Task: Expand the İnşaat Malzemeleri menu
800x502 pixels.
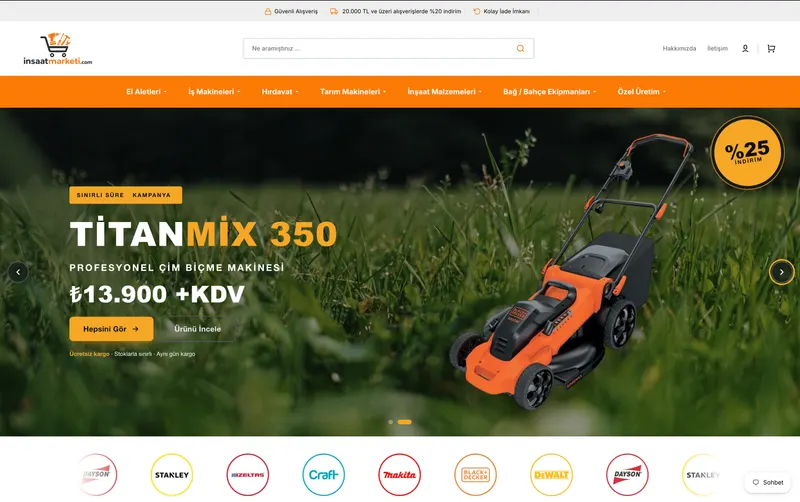Action: click(x=444, y=92)
